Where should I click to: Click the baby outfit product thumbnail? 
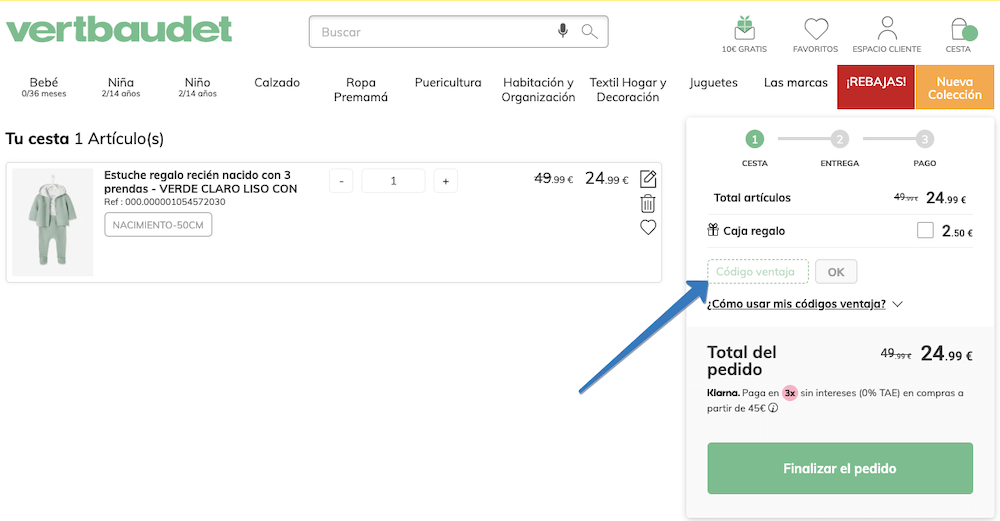(x=52, y=223)
